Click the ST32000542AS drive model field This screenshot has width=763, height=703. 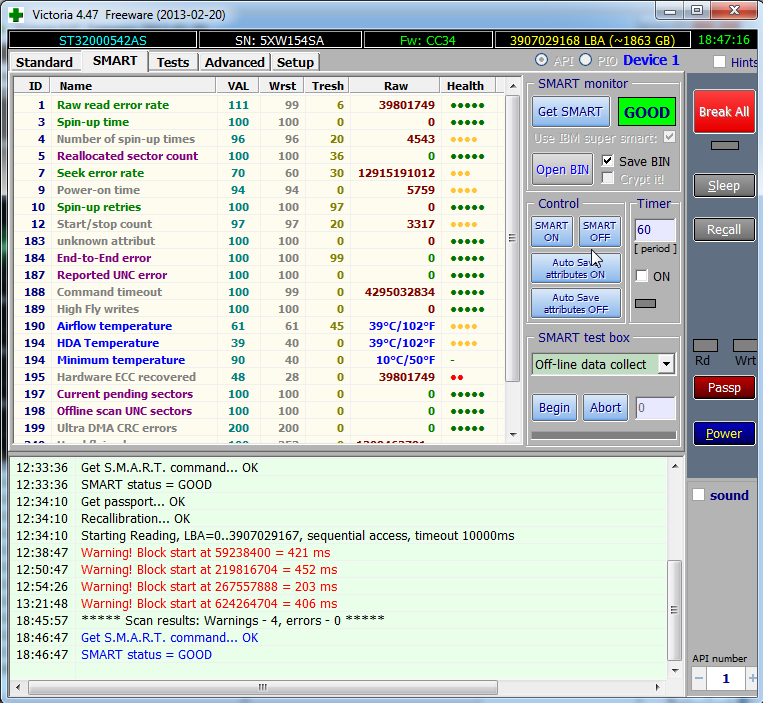click(103, 40)
